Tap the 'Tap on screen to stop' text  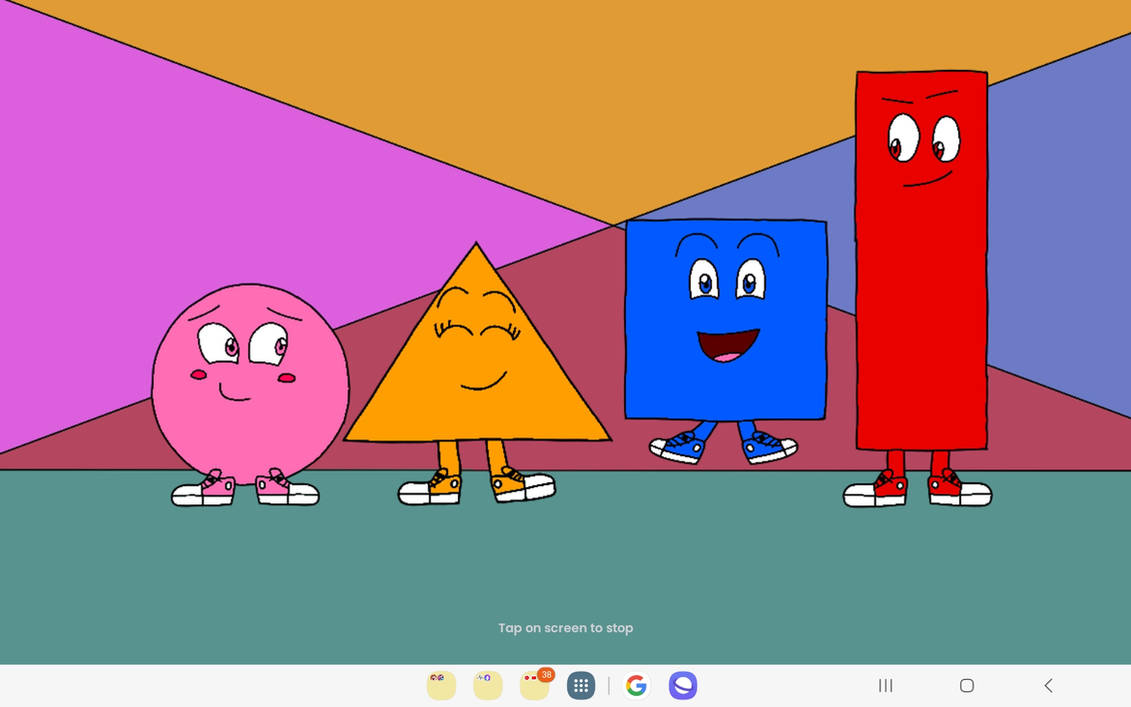pyautogui.click(x=566, y=628)
